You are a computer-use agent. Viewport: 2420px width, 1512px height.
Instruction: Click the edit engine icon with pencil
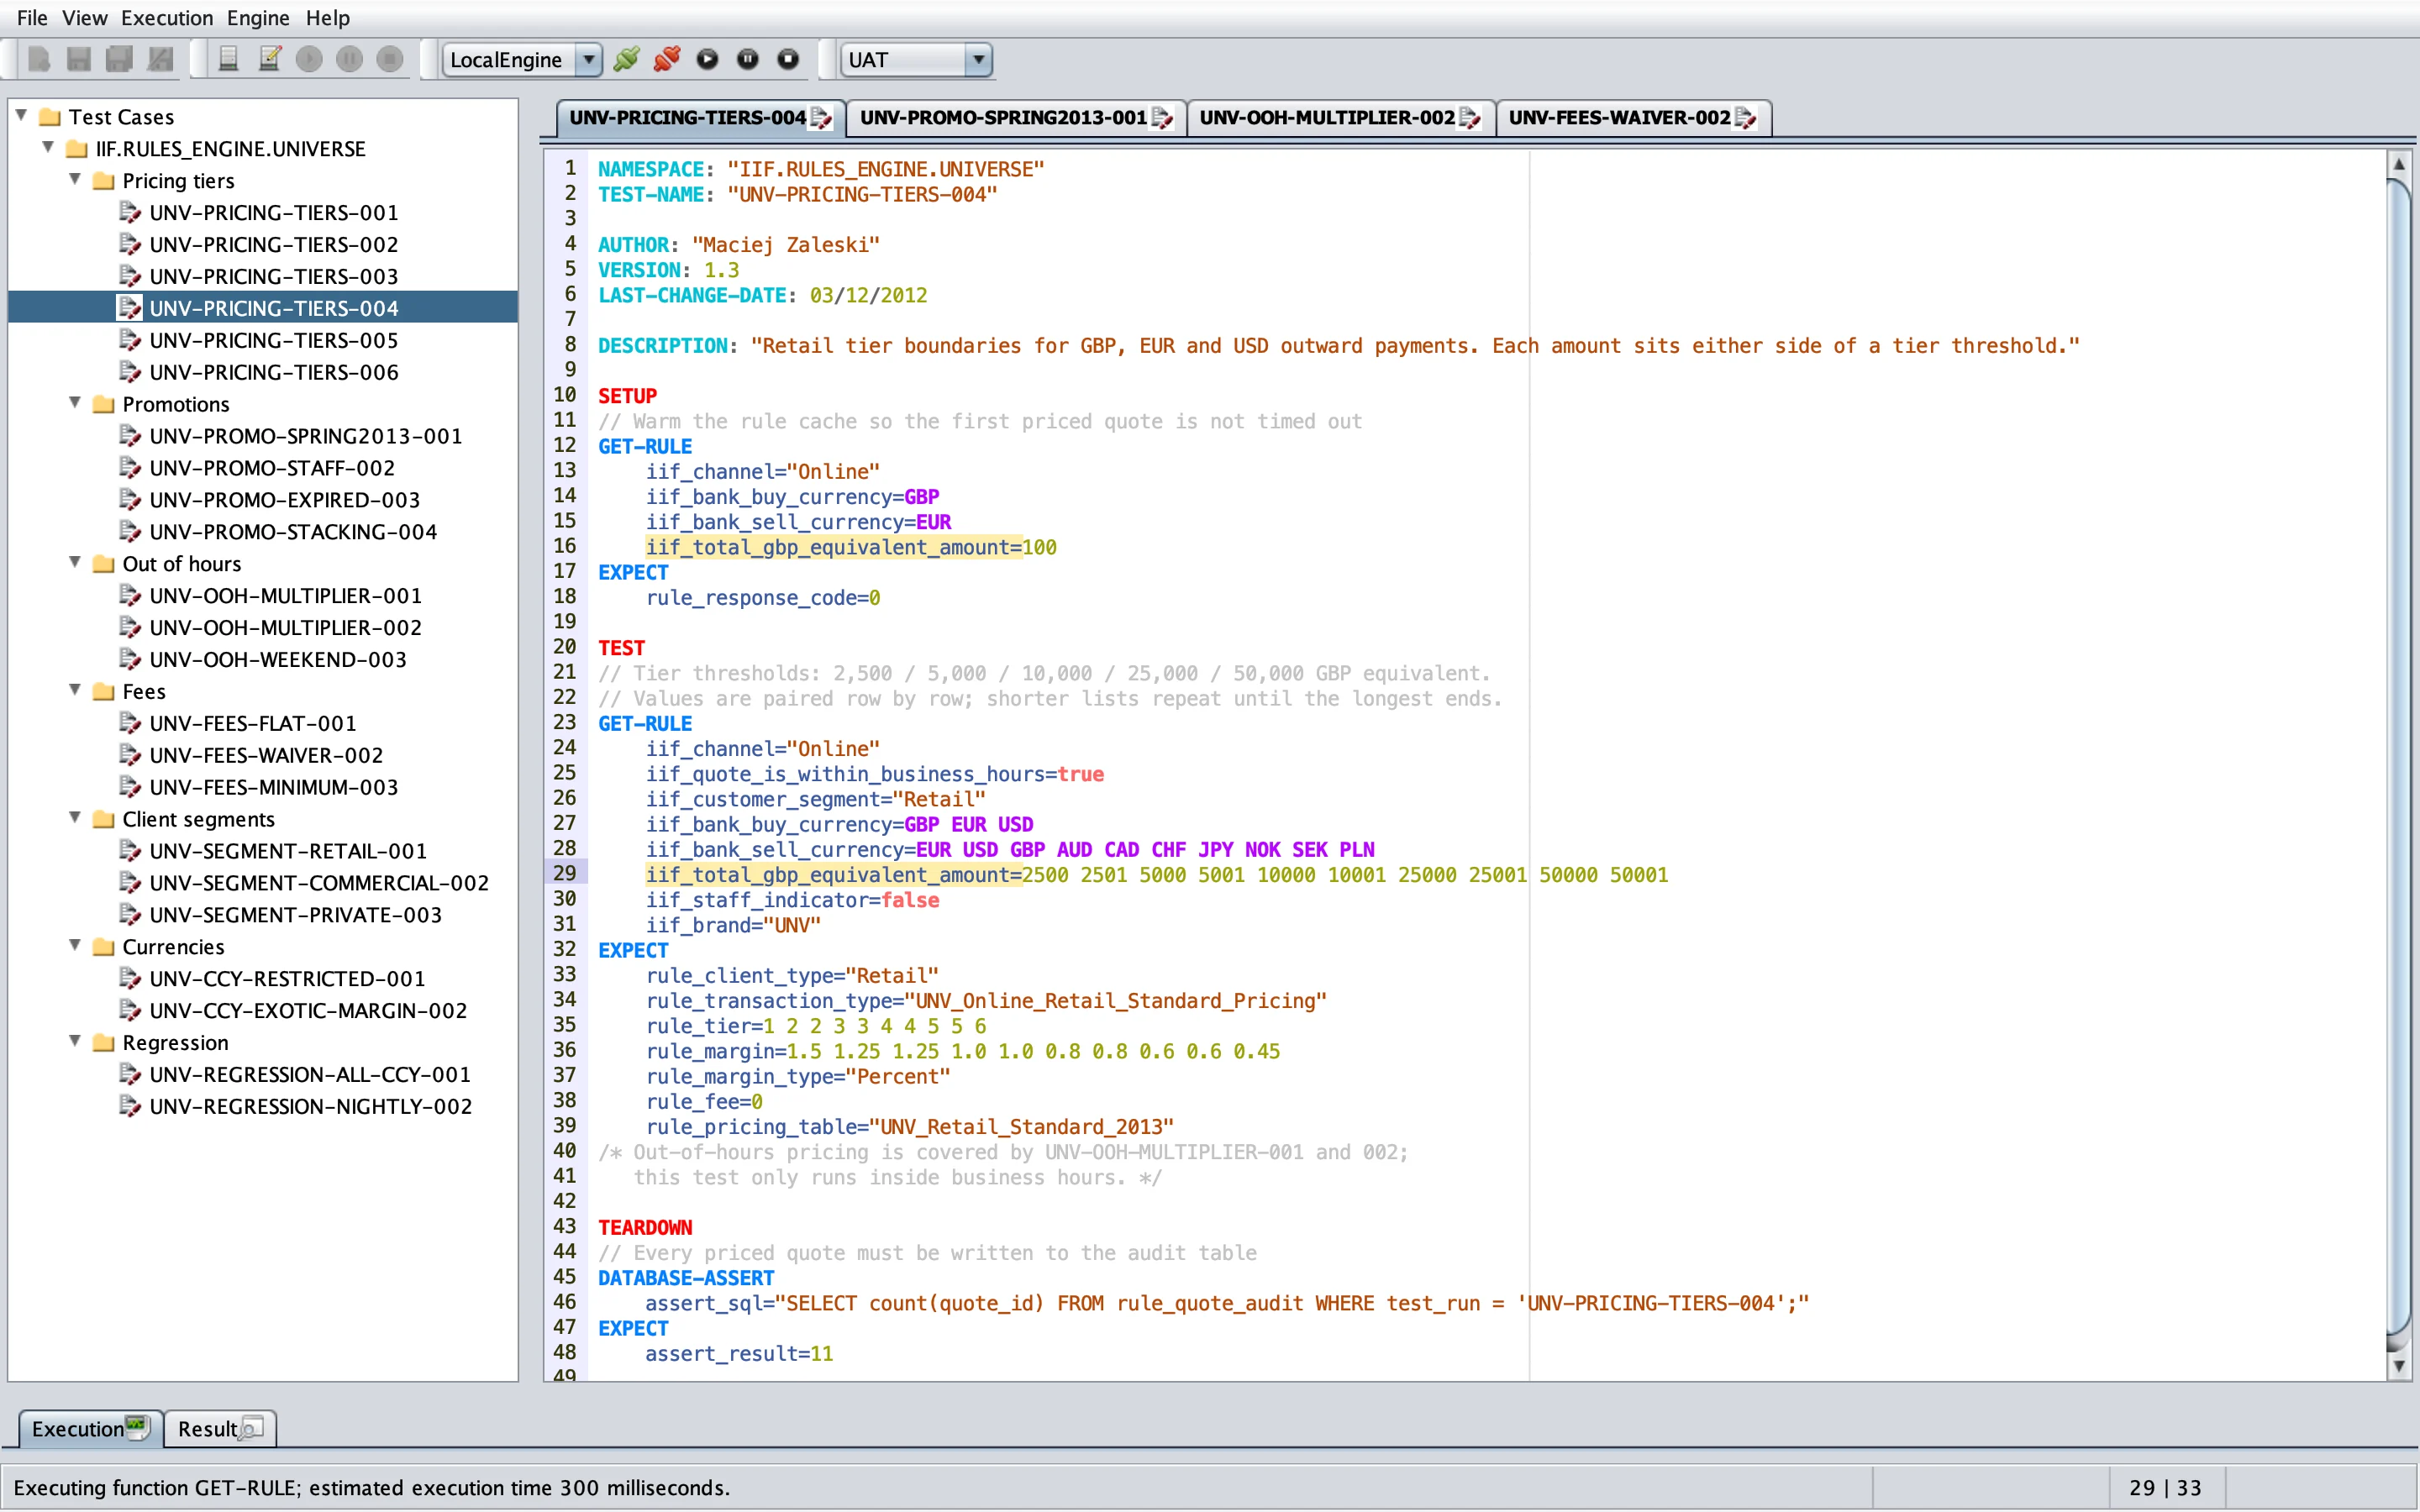pos(269,60)
